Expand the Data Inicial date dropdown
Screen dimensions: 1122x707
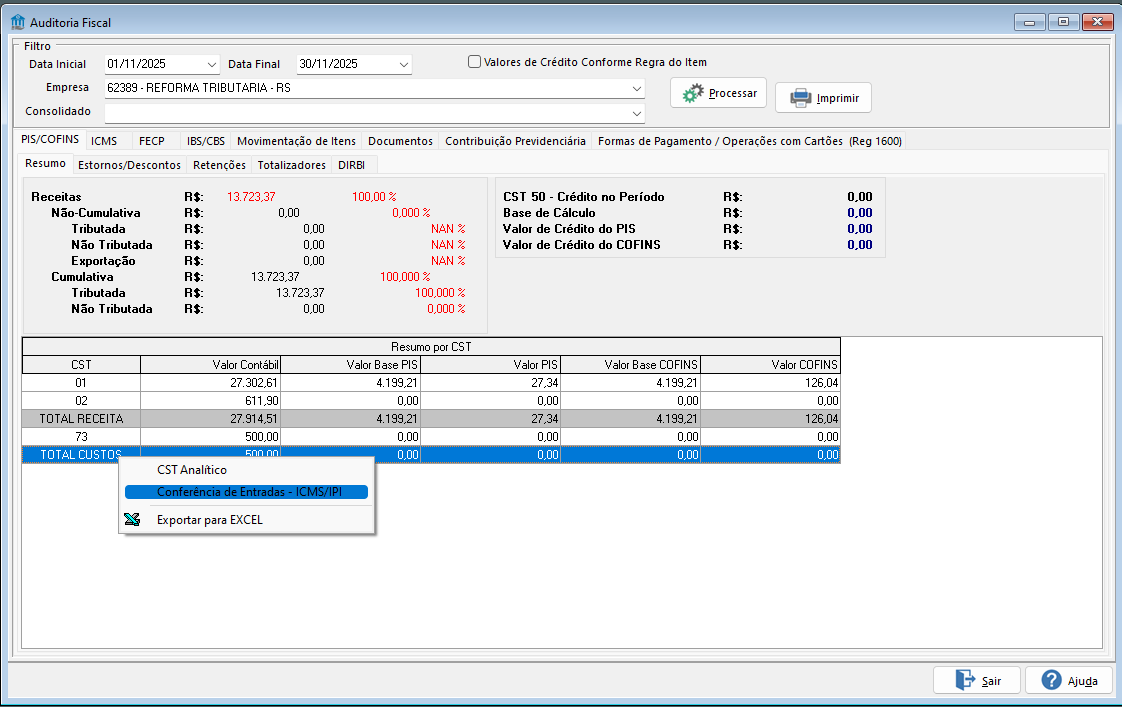pyautogui.click(x=212, y=64)
